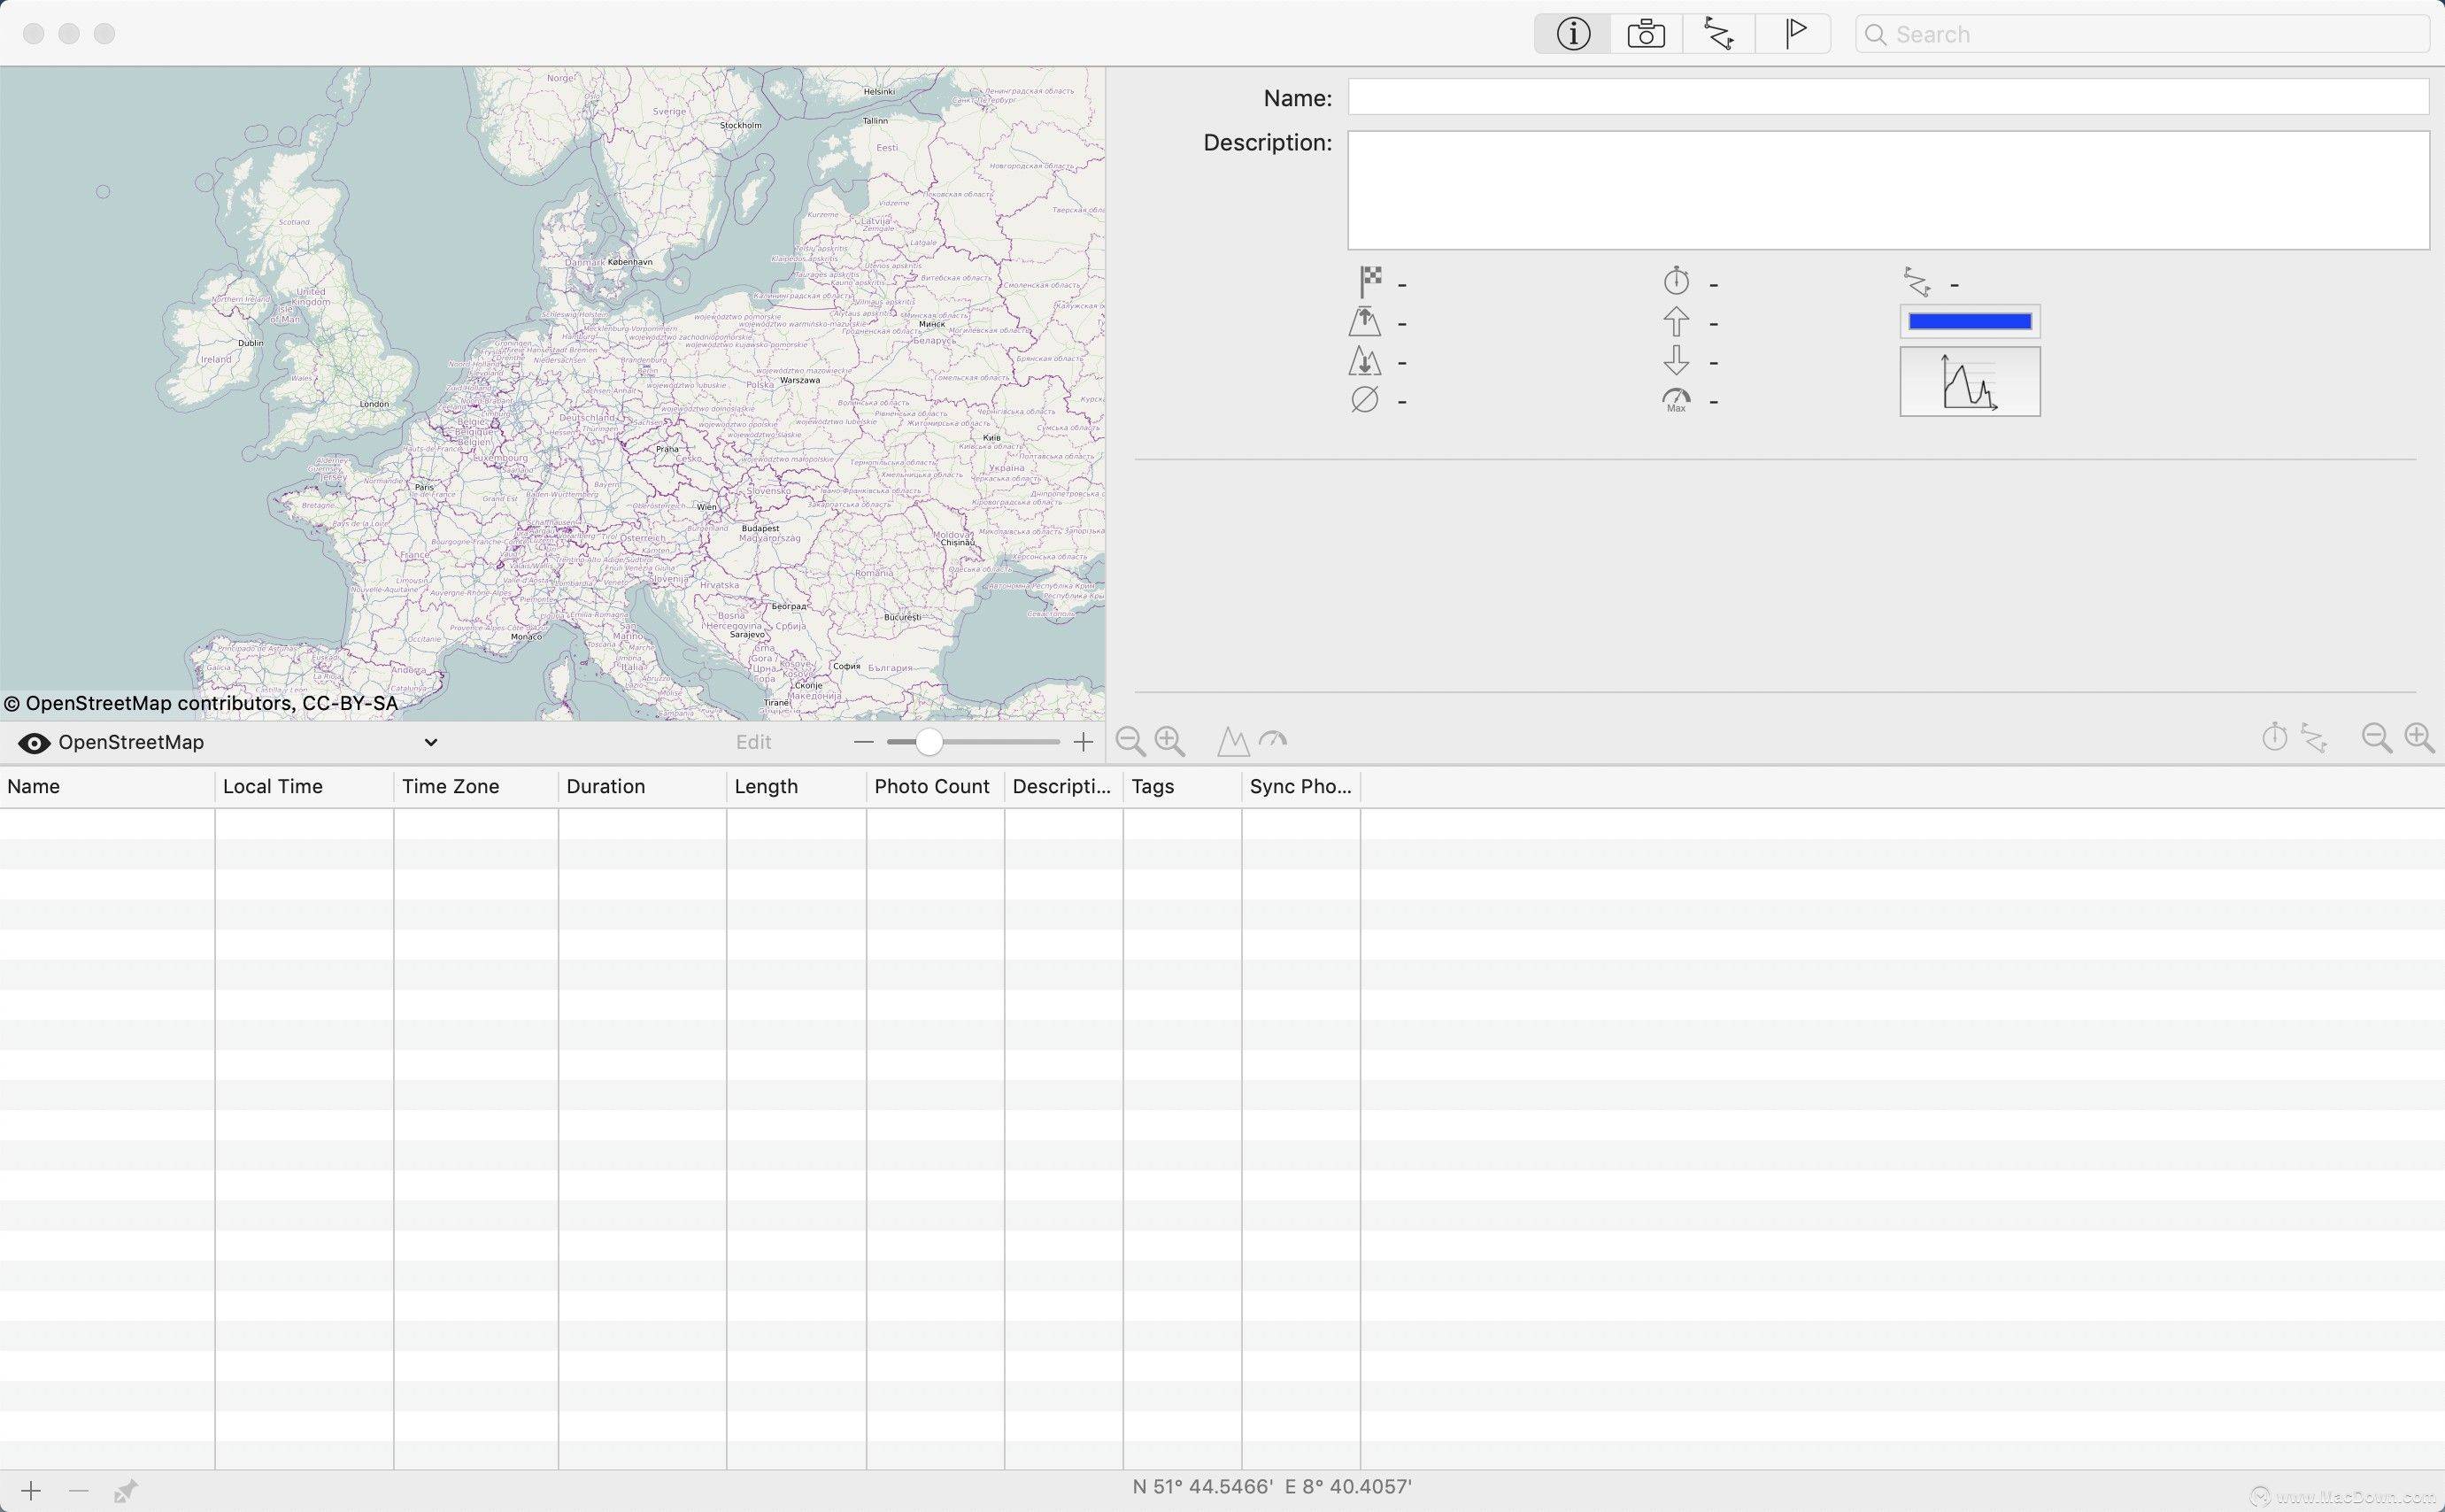
Task: Open the Tags column in track list
Action: [x=1151, y=786]
